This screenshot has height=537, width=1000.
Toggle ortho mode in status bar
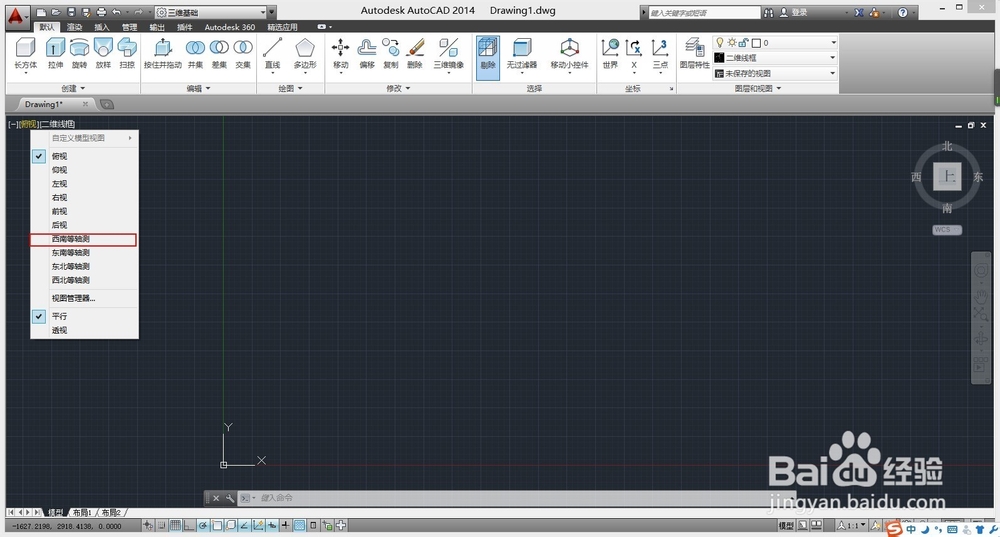(189, 526)
